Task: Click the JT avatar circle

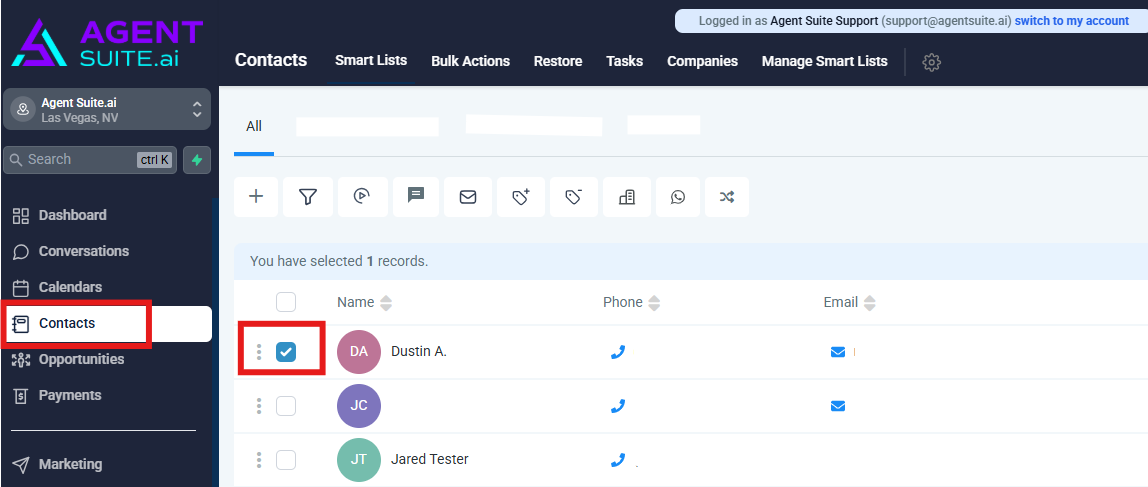Action: coord(359,460)
